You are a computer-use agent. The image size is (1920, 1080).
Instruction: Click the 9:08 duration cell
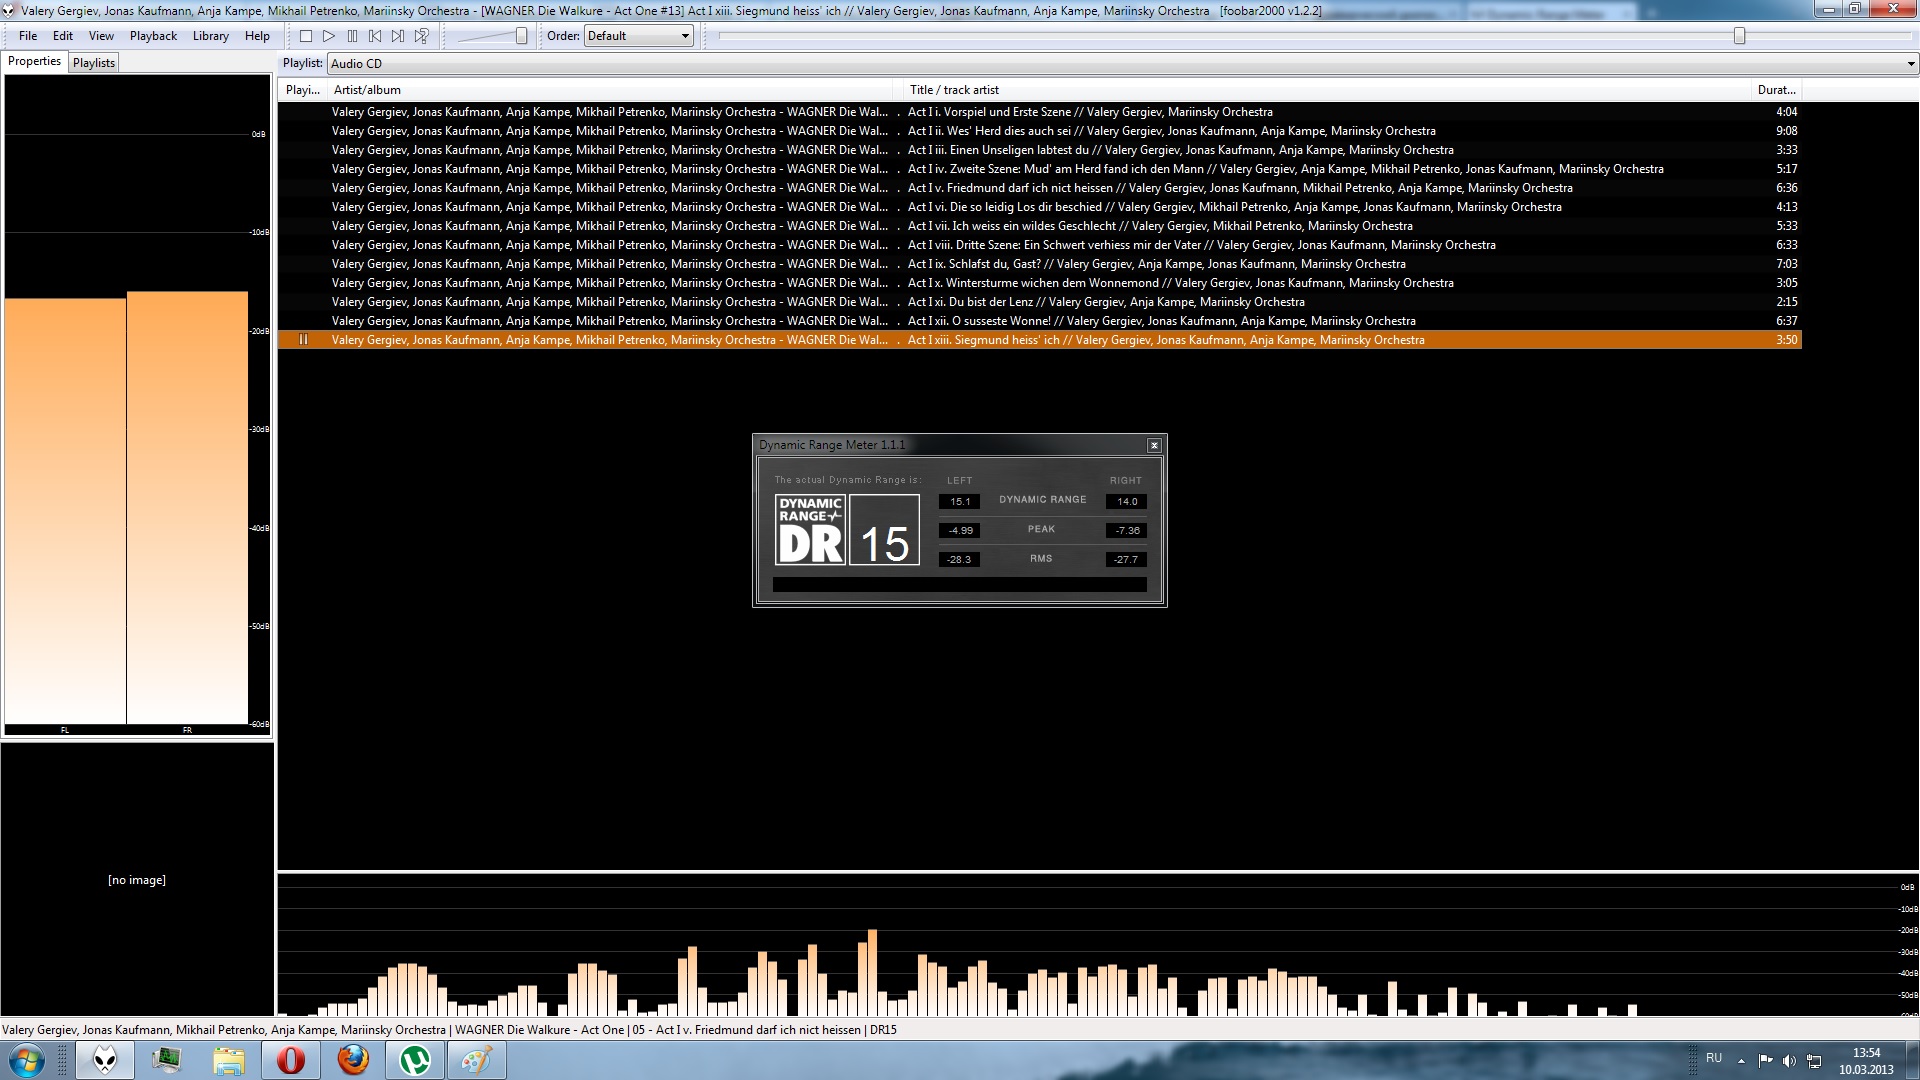tap(1786, 131)
